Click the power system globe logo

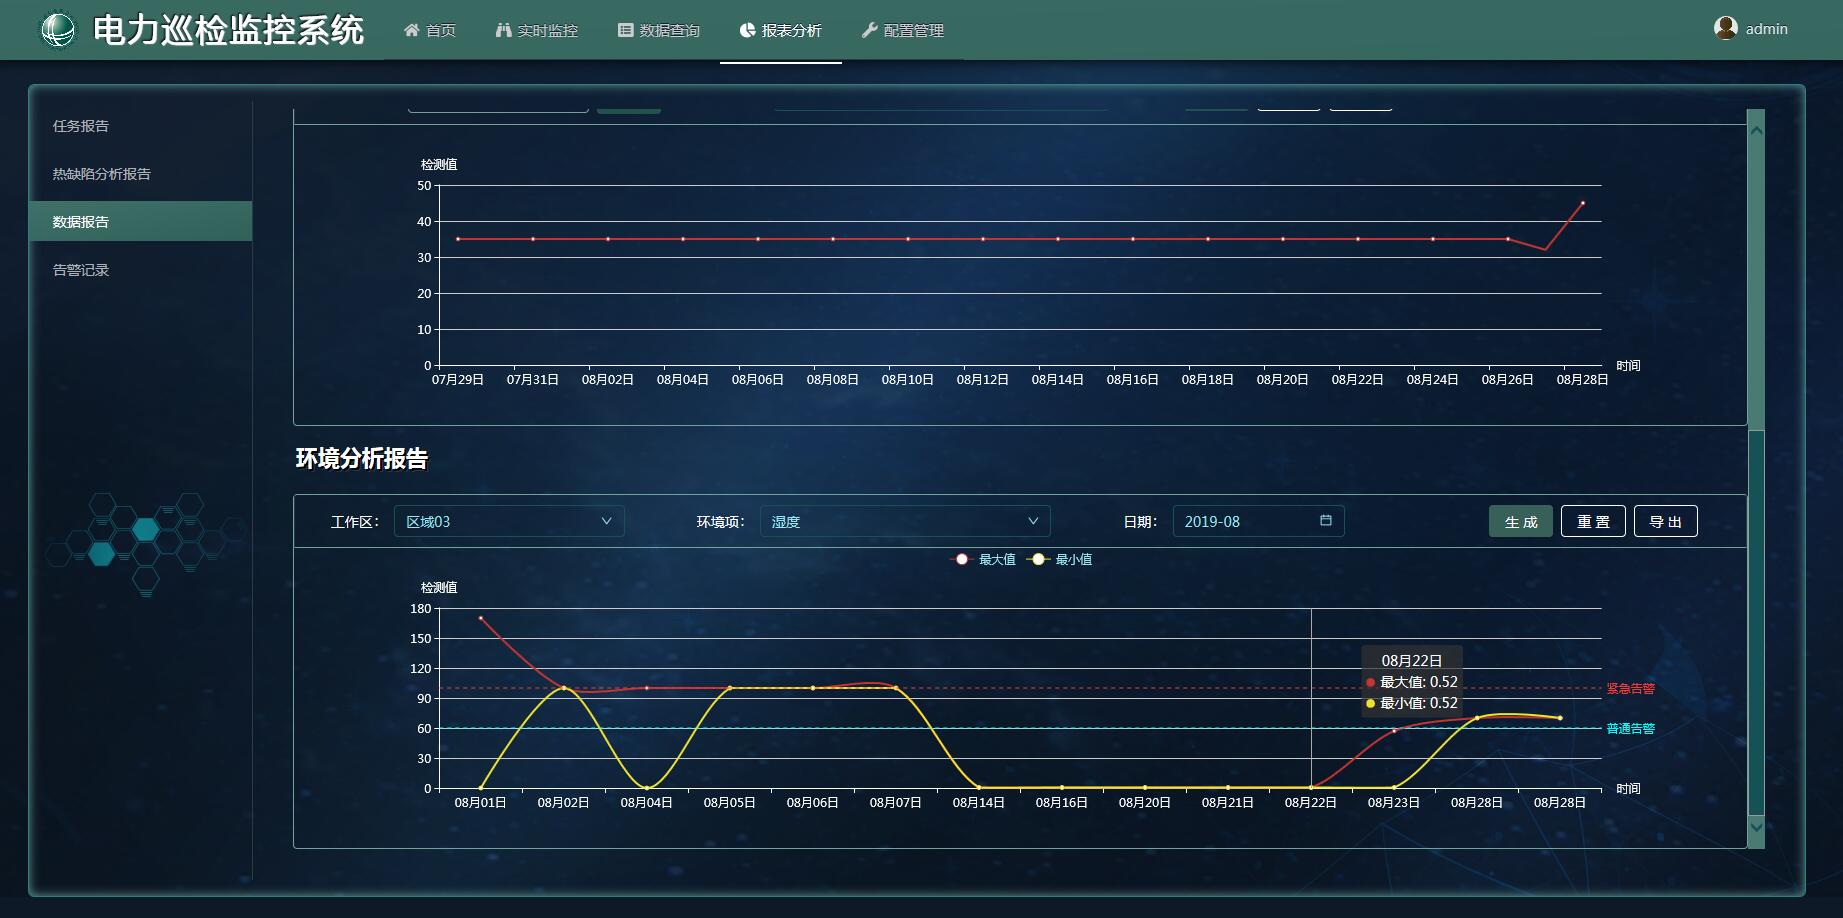[57, 30]
